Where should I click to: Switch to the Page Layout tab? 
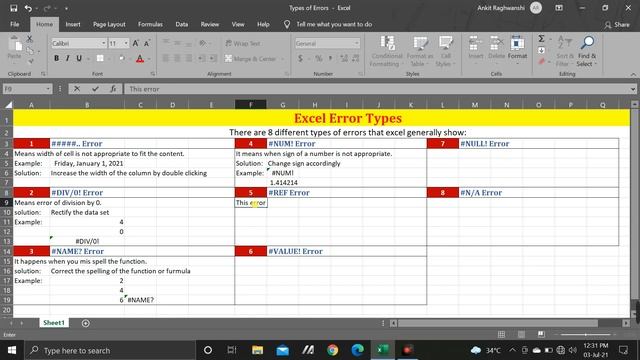click(x=109, y=24)
